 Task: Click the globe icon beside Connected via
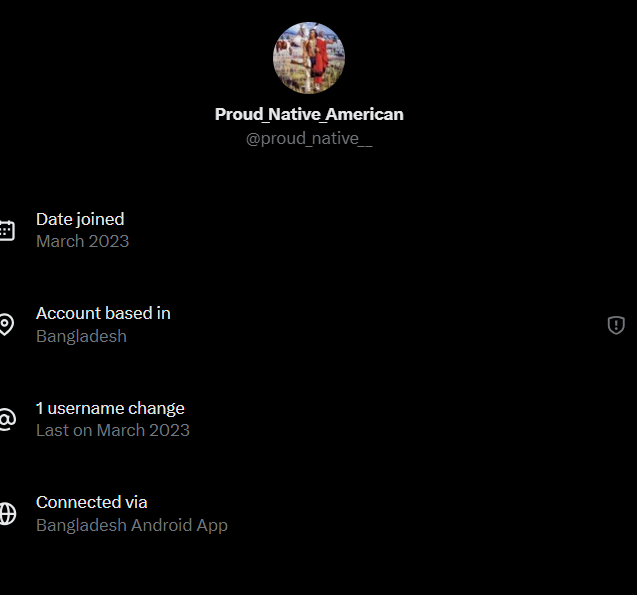7,514
